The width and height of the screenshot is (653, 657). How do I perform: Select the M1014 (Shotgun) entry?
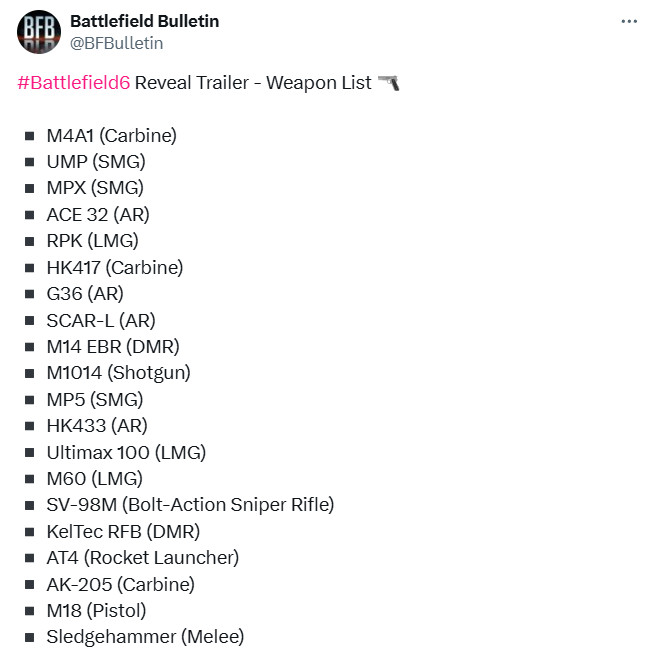[x=118, y=373]
